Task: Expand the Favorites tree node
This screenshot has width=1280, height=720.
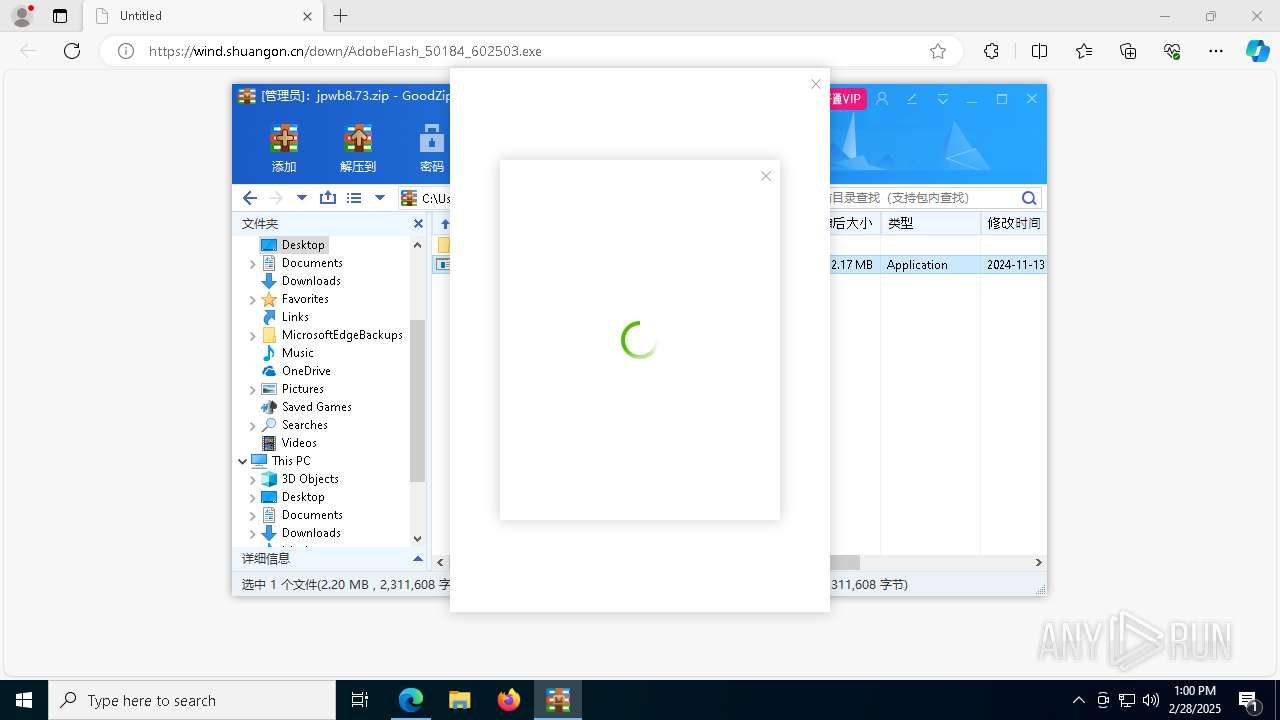Action: click(x=252, y=300)
